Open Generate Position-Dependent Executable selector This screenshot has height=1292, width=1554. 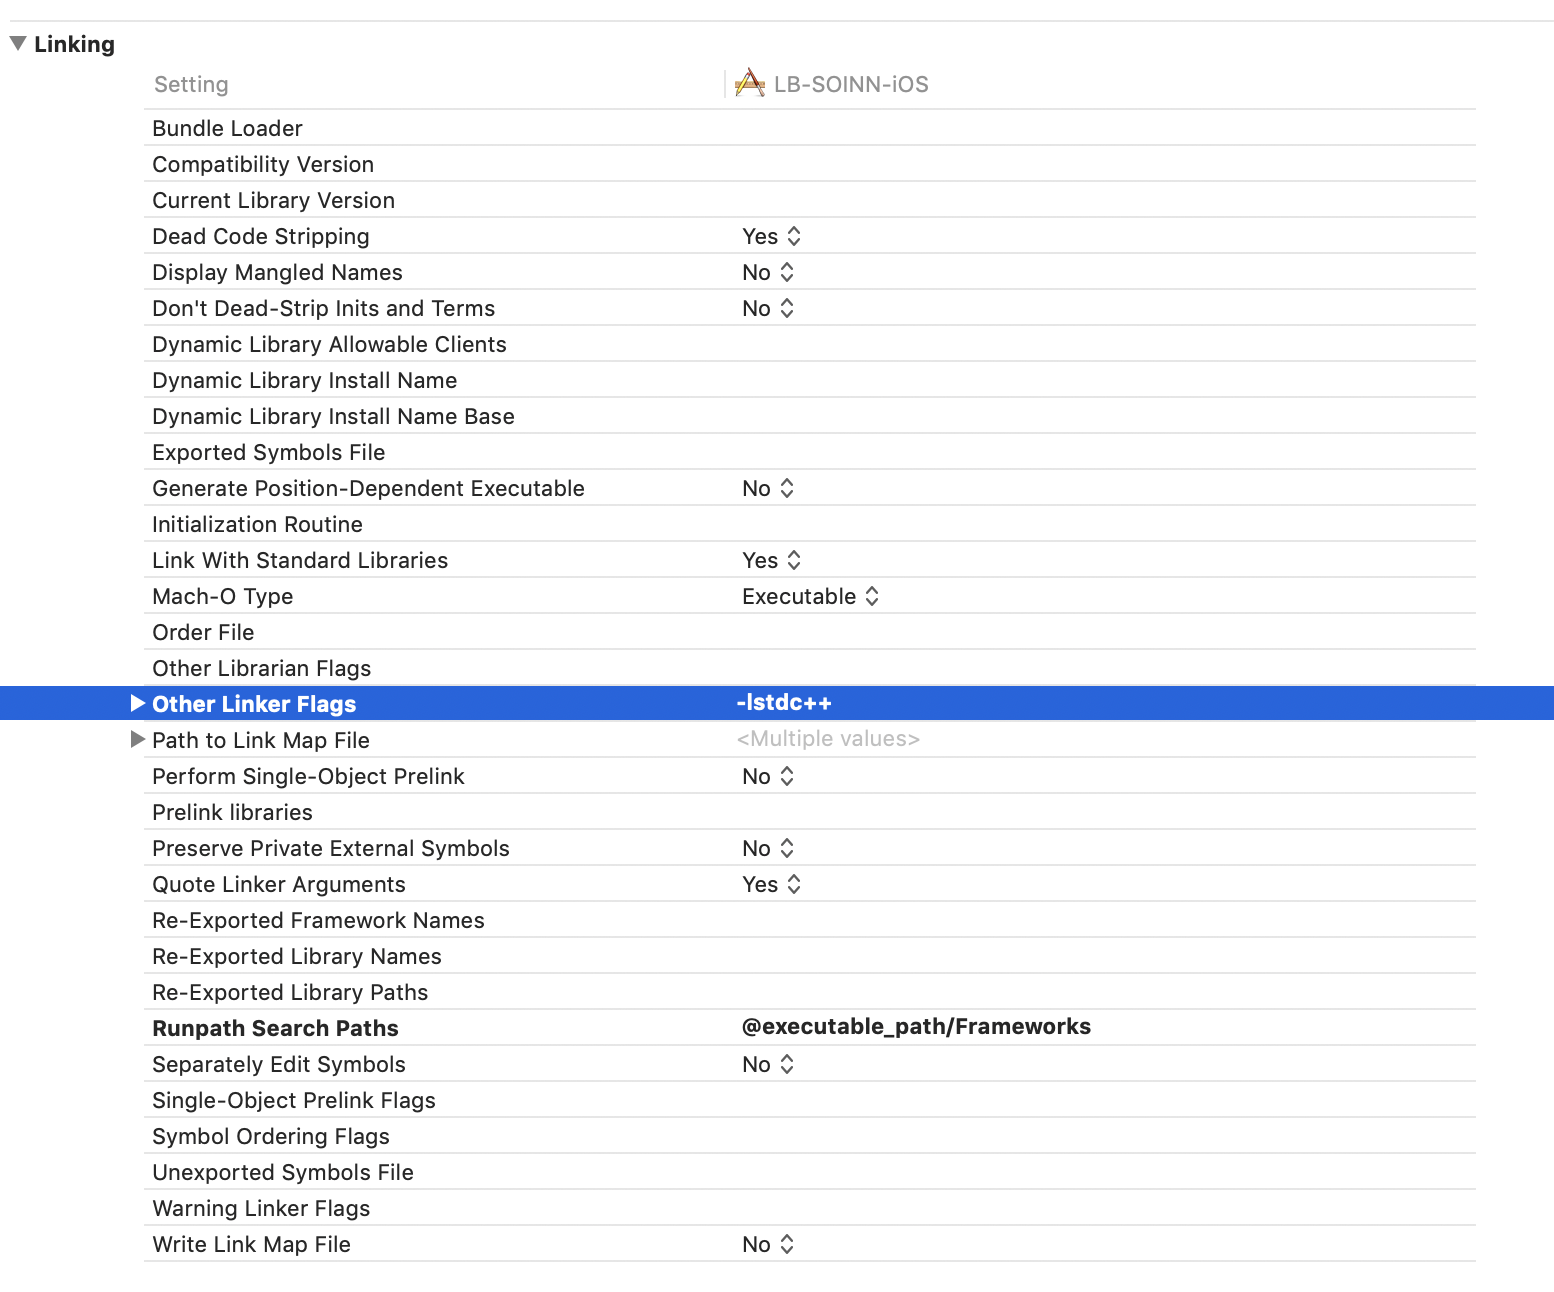pyautogui.click(x=787, y=488)
